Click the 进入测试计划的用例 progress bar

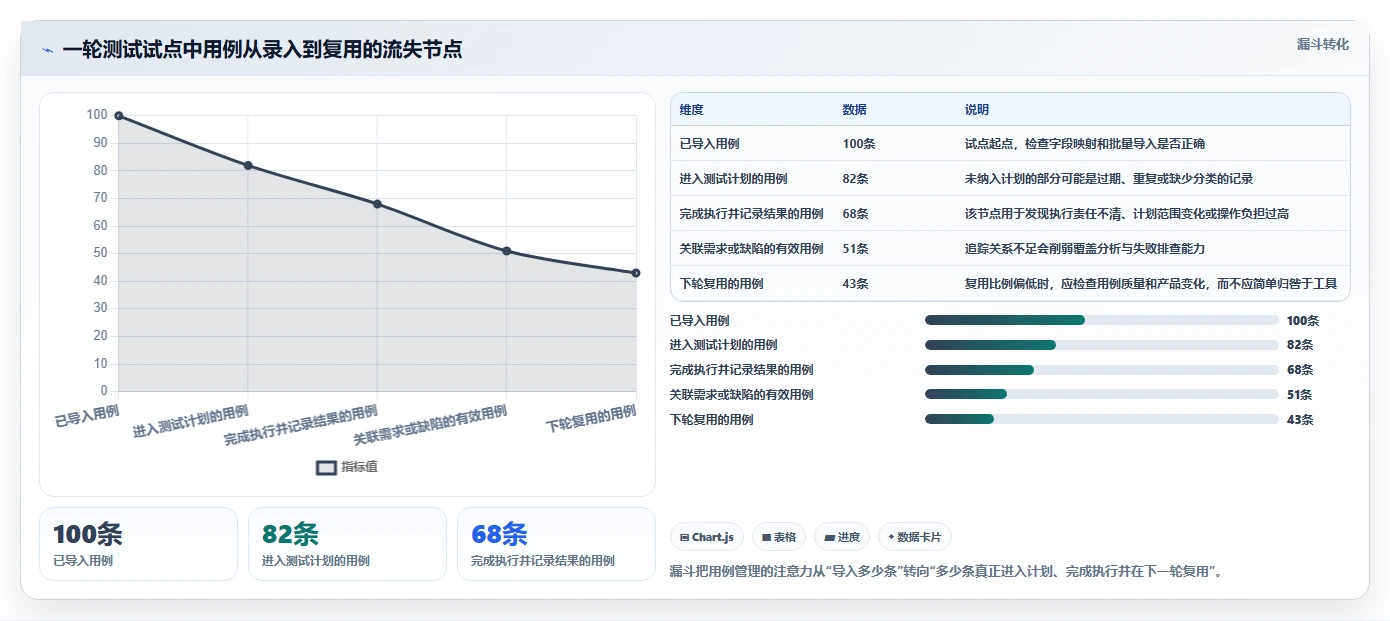click(x=1102, y=345)
